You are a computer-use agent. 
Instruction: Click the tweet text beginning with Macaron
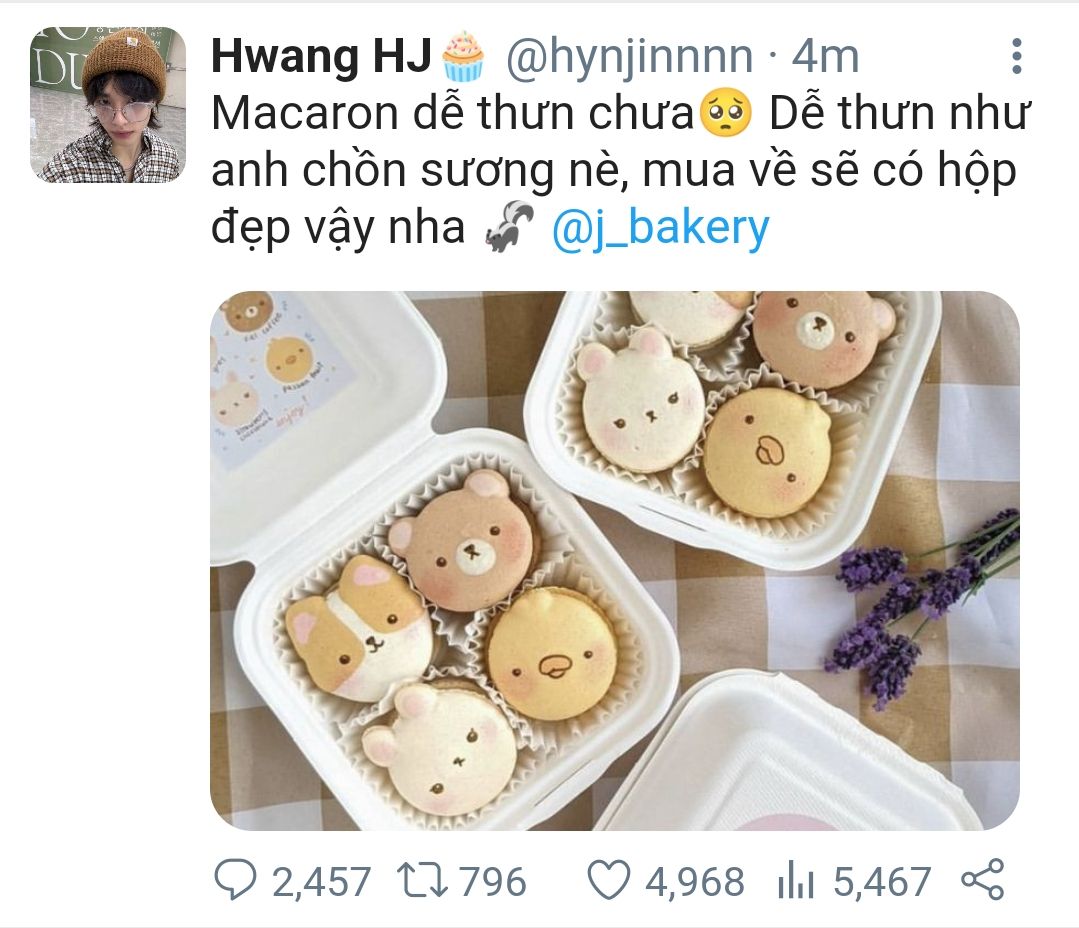tap(621, 170)
